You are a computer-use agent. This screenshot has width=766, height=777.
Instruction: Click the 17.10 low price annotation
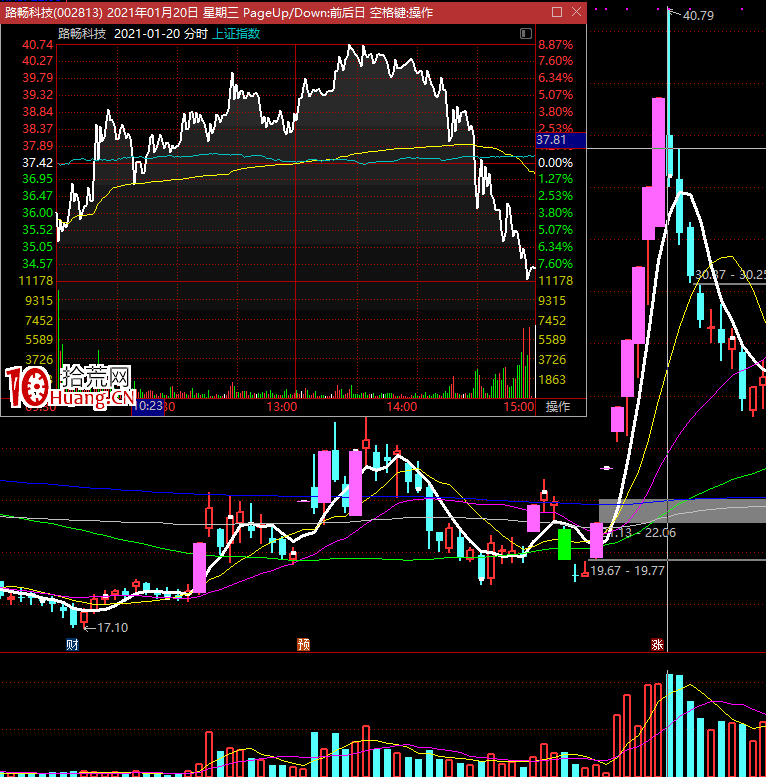click(110, 627)
